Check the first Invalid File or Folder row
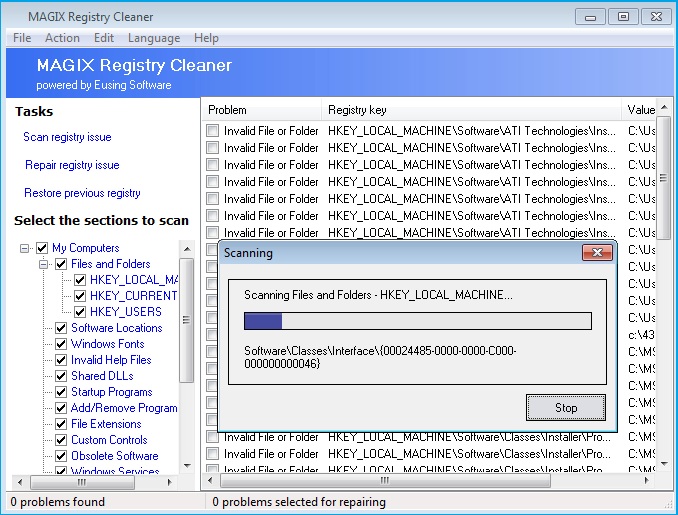 coord(212,131)
